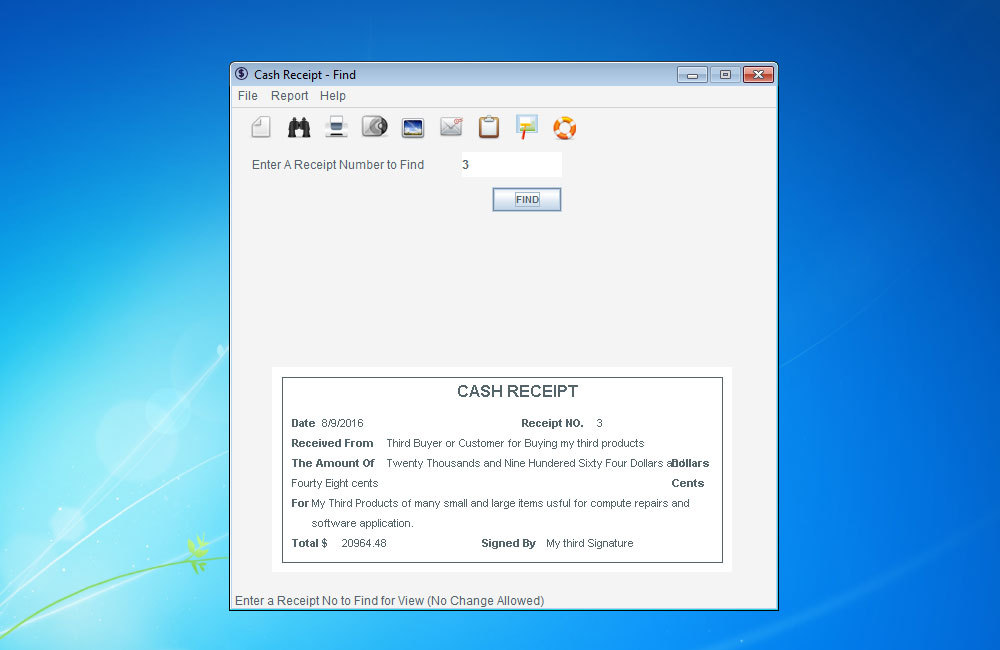The height and width of the screenshot is (650, 1000).
Task: Click the landscape picture icon
Action: [x=413, y=128]
